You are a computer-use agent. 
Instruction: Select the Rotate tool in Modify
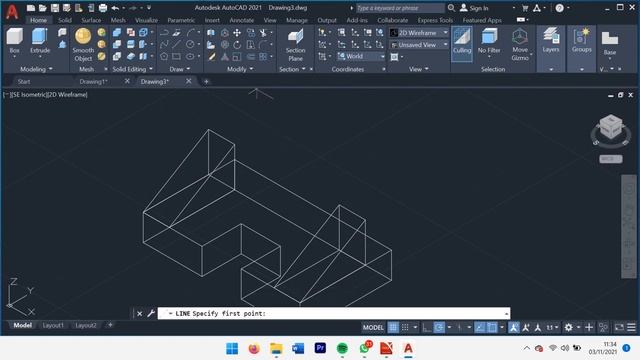237,44
